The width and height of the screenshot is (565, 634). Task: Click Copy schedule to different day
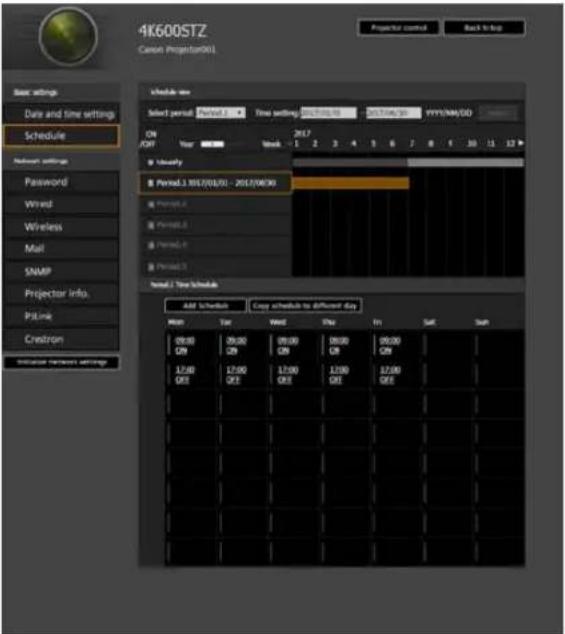(305, 306)
